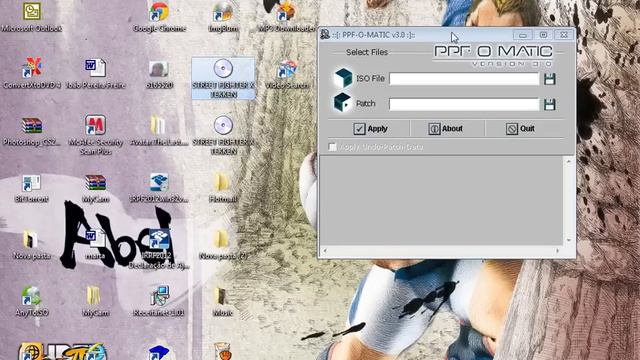Click the browse disk icon for ISO File

pos(549,79)
